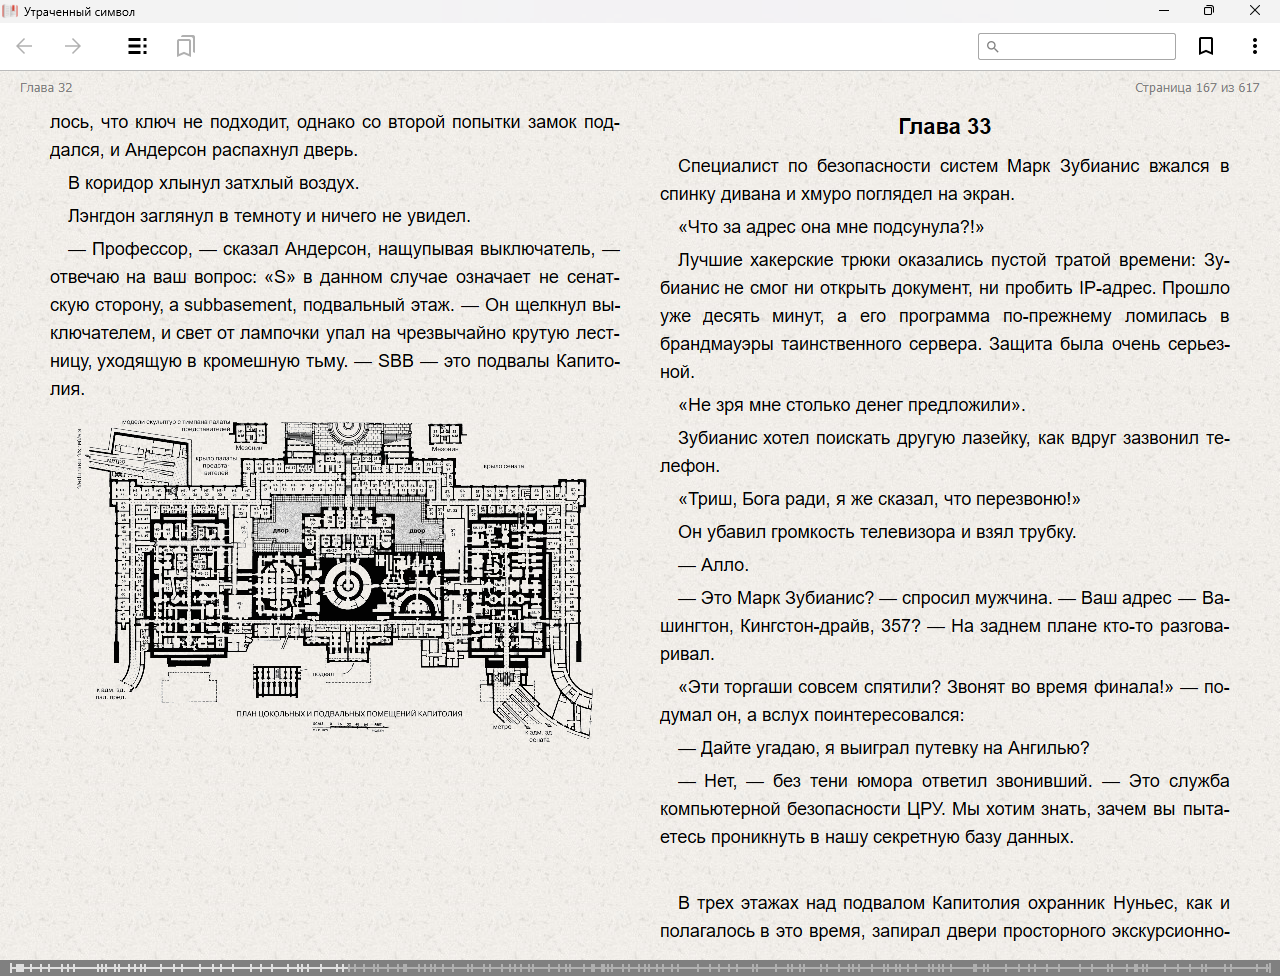Click the magnifier icon in search box
1280x976 pixels.
pos(993,46)
